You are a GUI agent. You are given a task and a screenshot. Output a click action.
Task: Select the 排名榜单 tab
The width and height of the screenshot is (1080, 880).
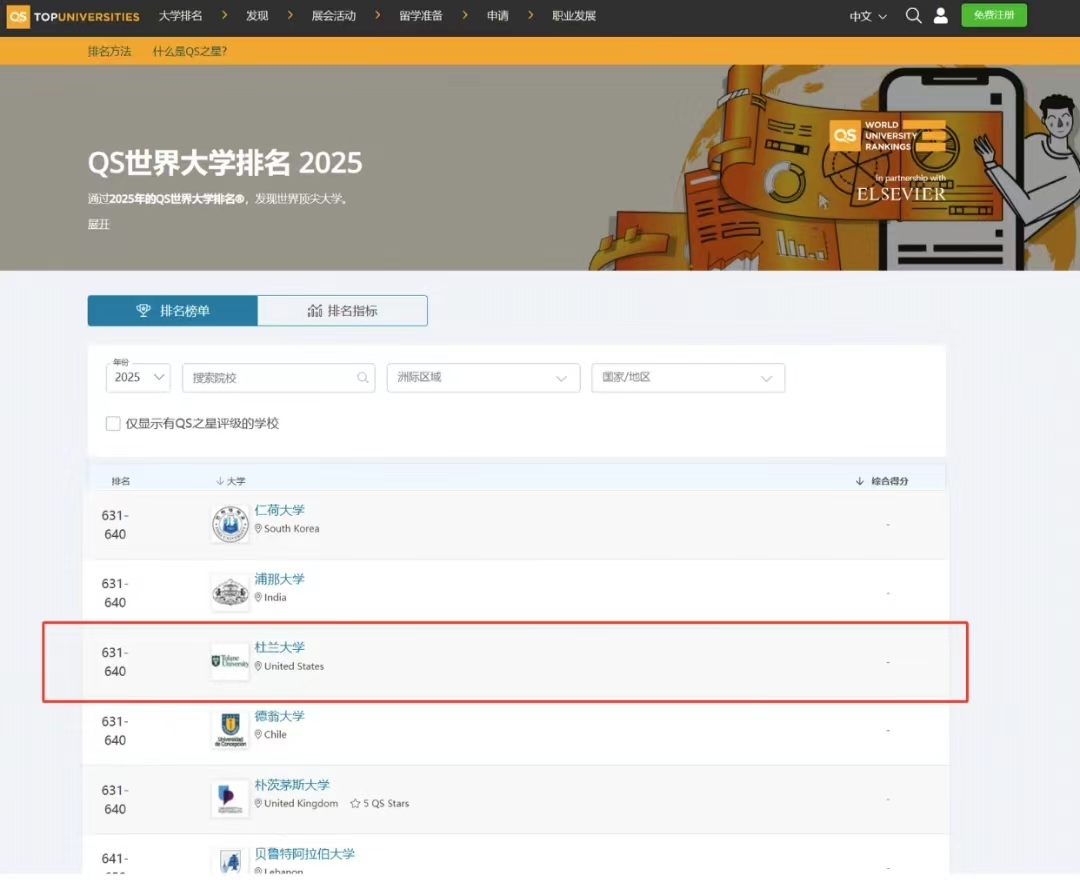(173, 311)
